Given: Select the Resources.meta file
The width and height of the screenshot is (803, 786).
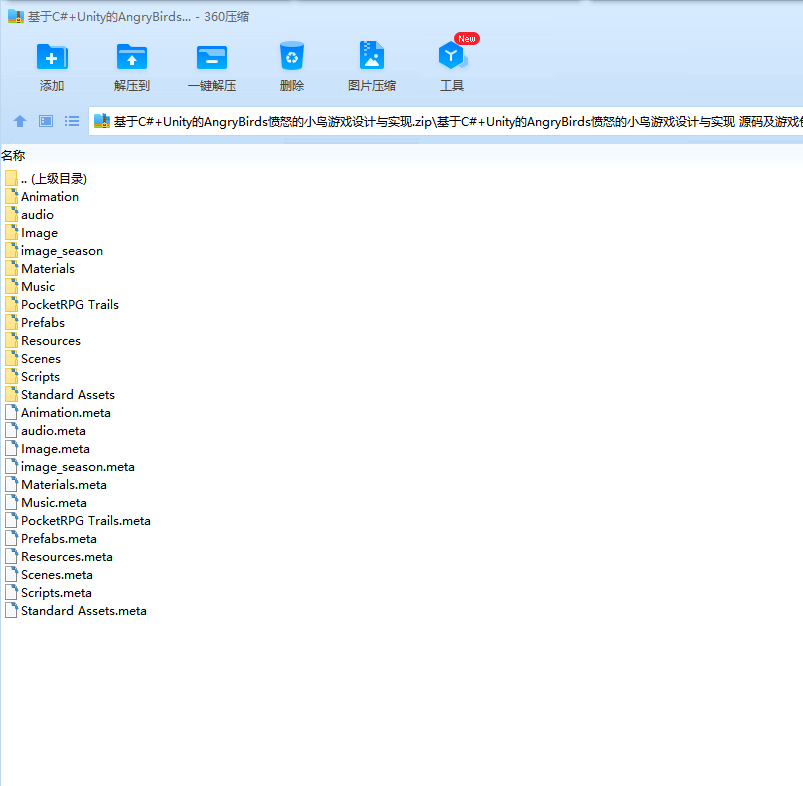Looking at the screenshot, I should pyautogui.click(x=59, y=557).
